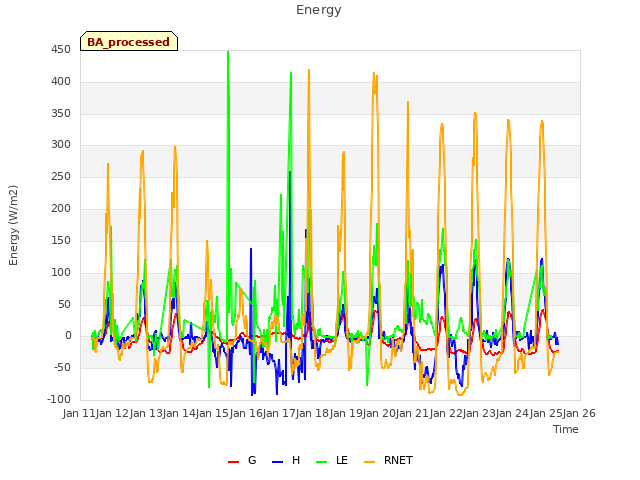The image size is (640, 480).
Task: Click the Jan 15 x-axis date label
Action: tap(212, 413)
